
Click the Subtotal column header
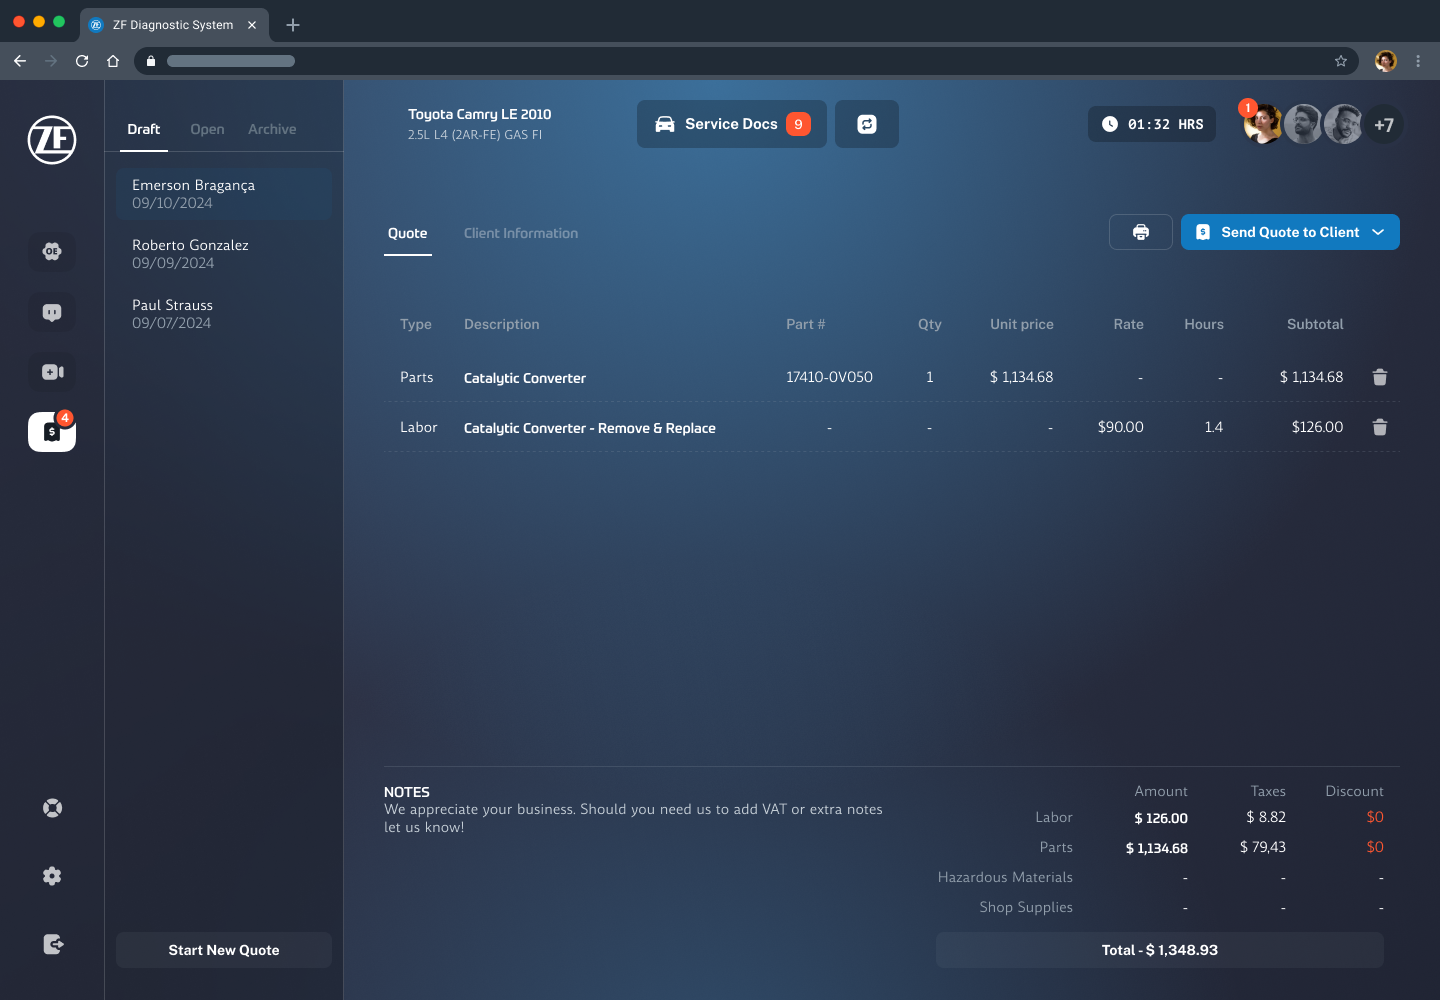(1315, 324)
